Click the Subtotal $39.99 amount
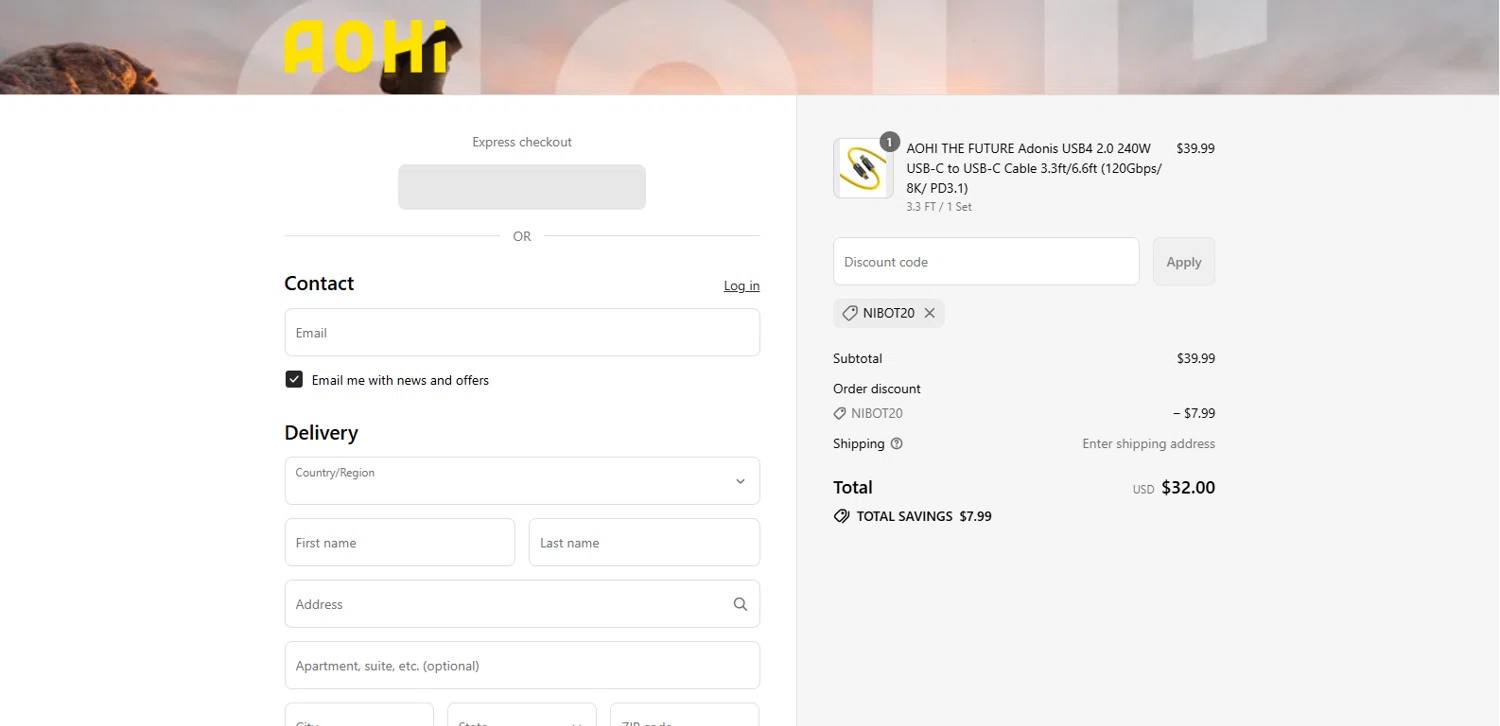 (x=1196, y=358)
